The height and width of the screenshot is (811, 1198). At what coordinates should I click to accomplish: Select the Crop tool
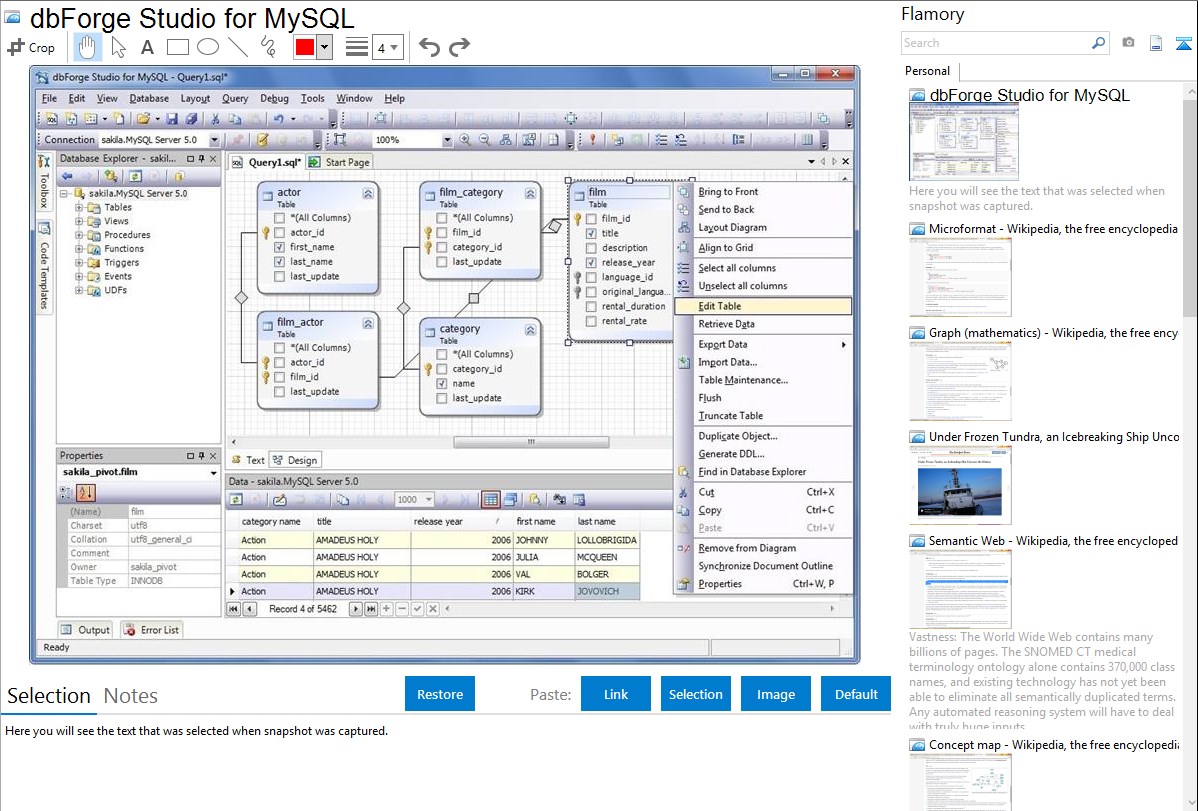[31, 47]
